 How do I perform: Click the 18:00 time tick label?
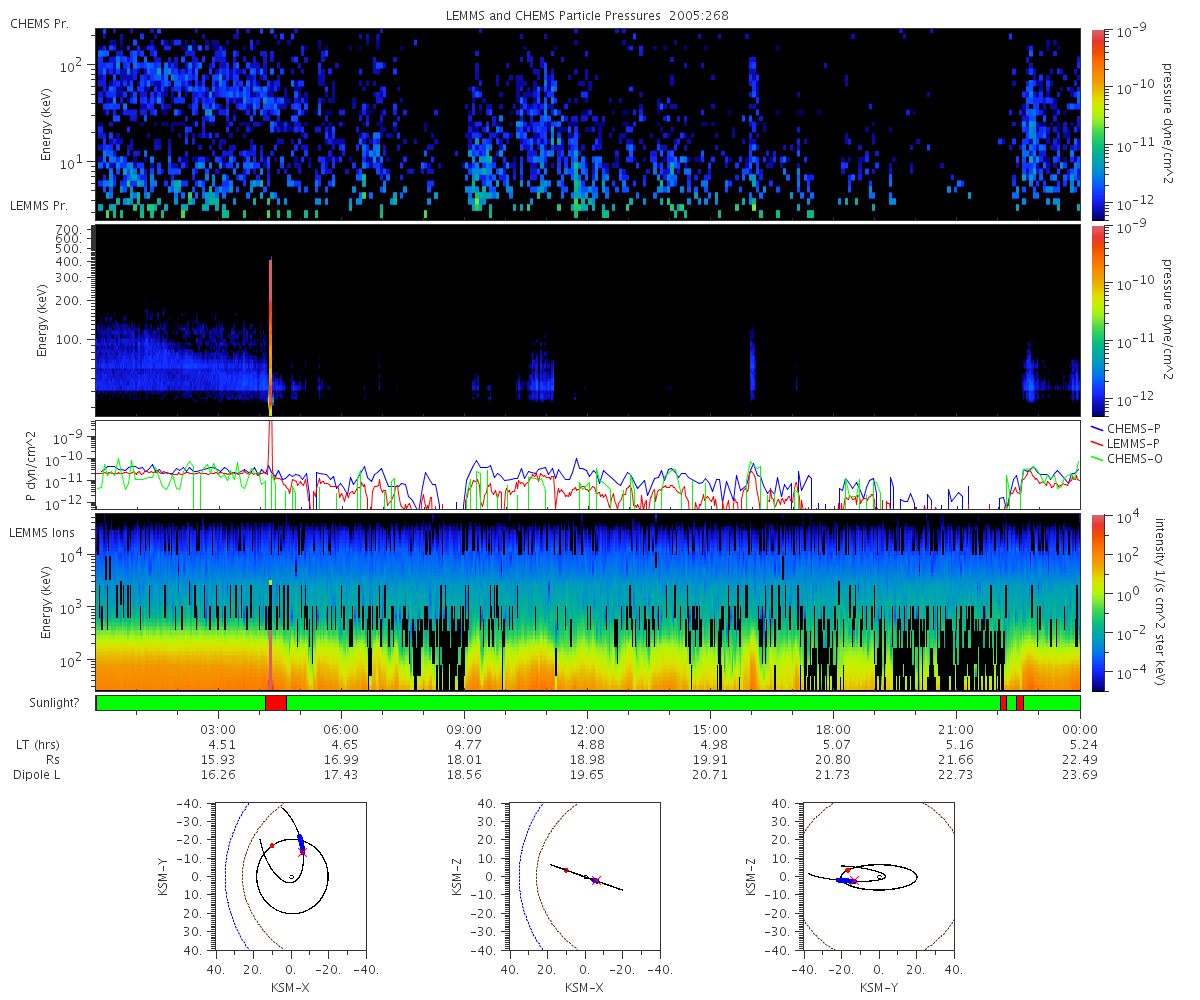pyautogui.click(x=833, y=729)
